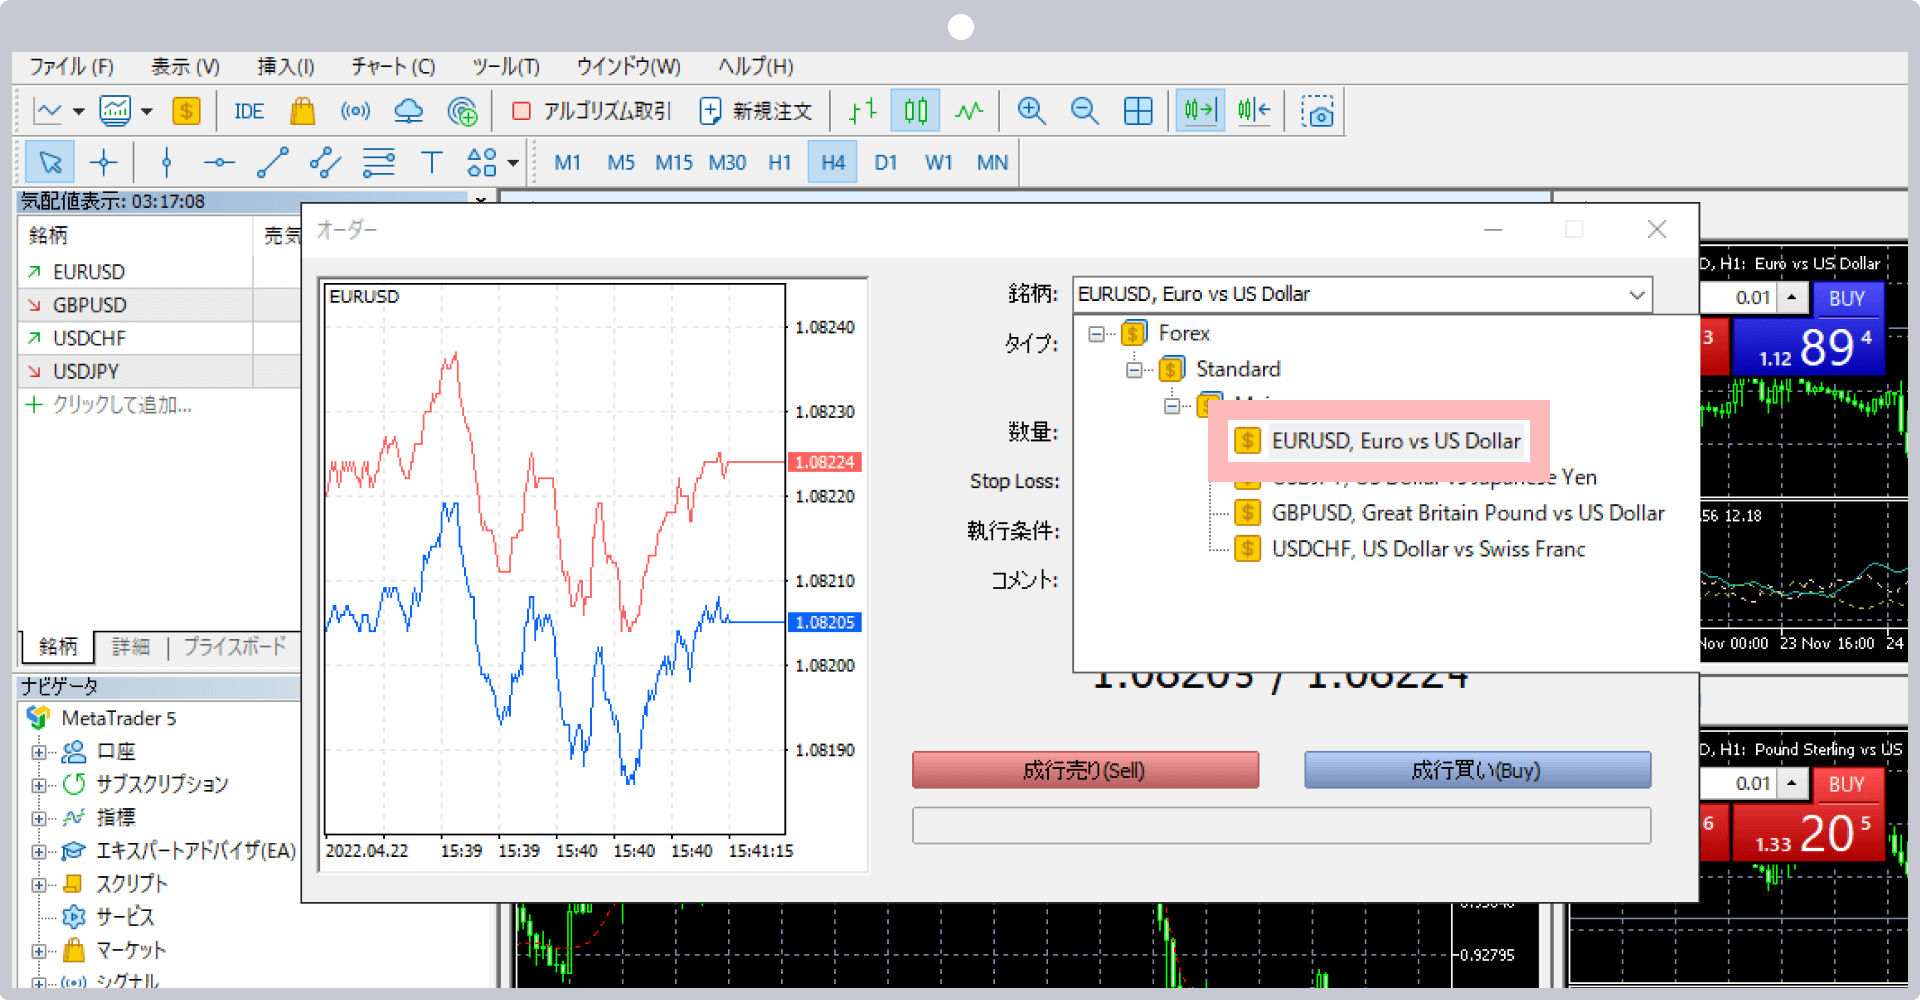Screen dimensions: 1920x1000
Task: Open the 銘柄 symbol combo box
Action: (x=1362, y=294)
